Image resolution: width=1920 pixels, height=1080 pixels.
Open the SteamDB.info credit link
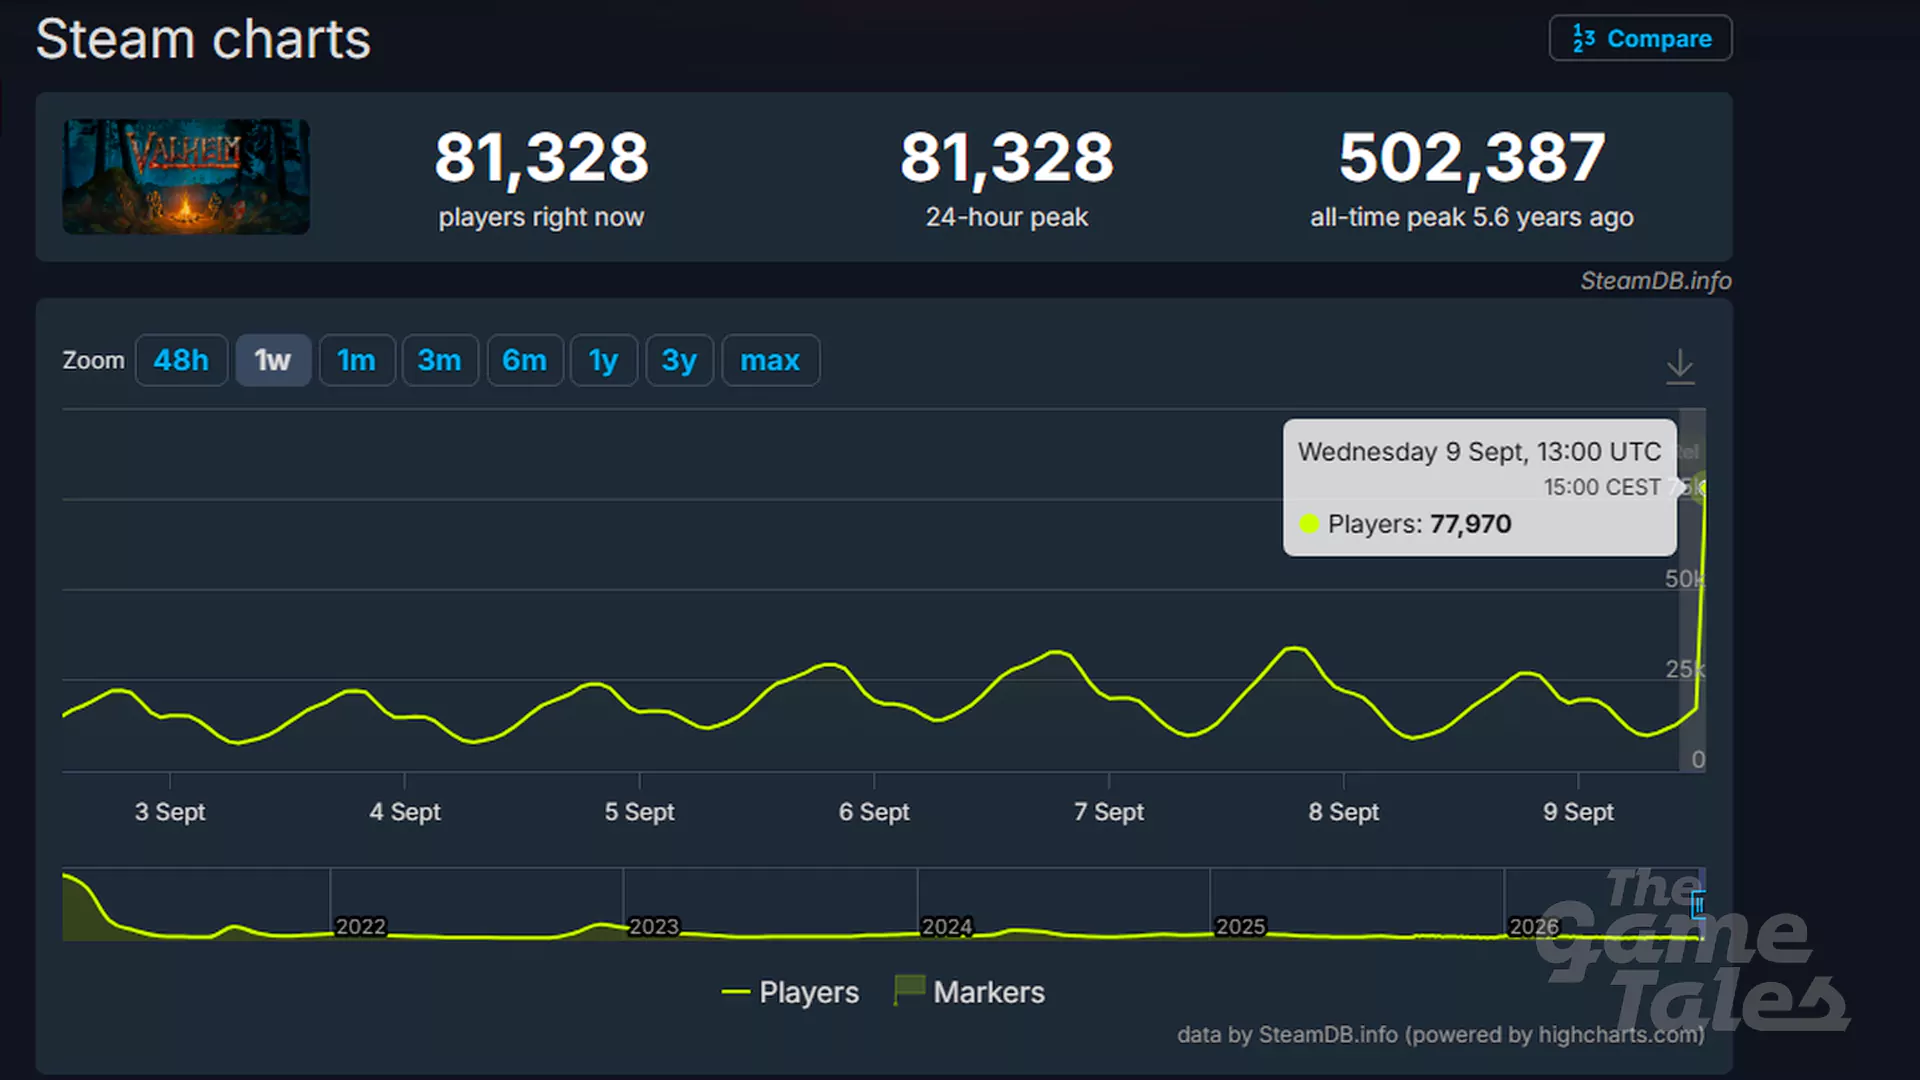pyautogui.click(x=1655, y=281)
